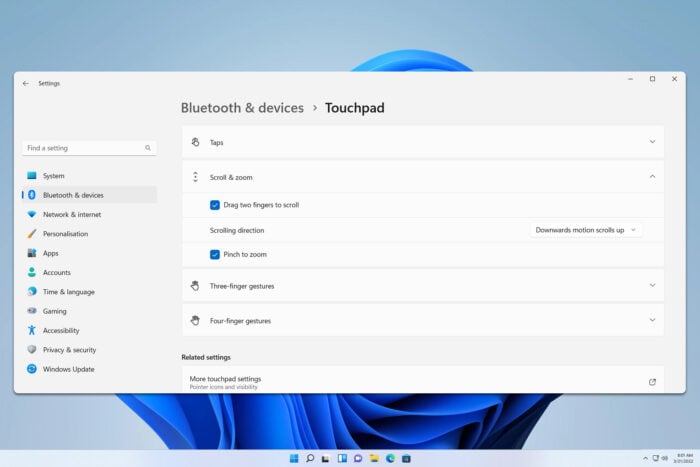
Task: Open the System settings category
Action: 53,176
